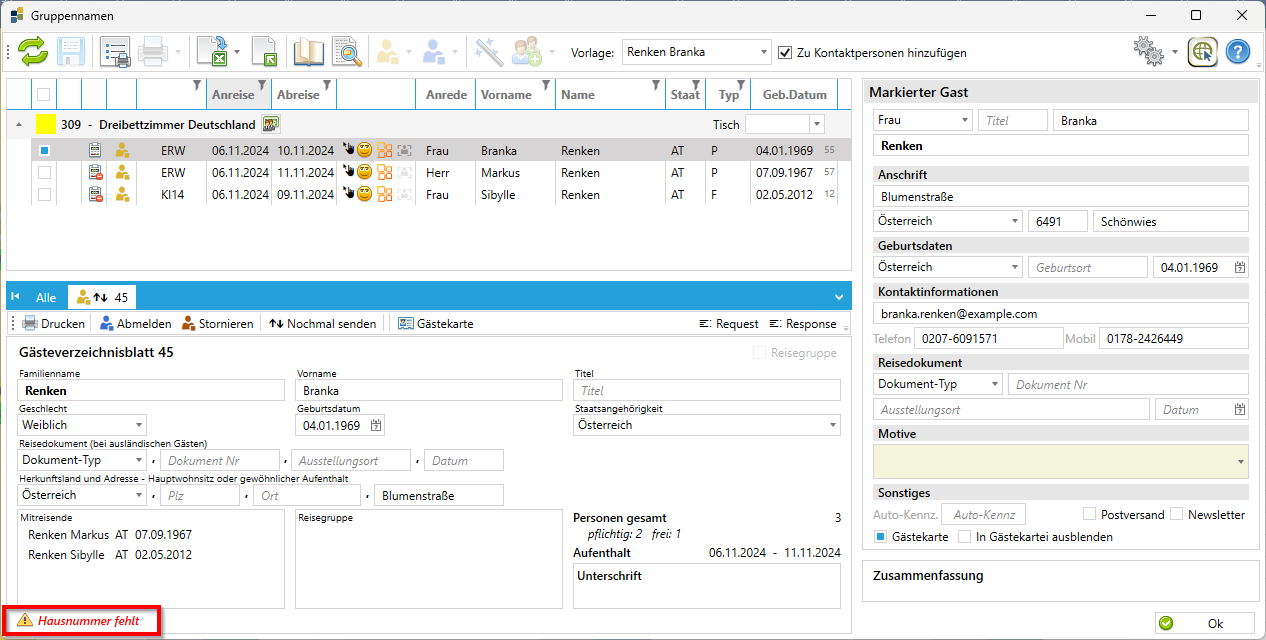Click the Ok button
The width and height of the screenshot is (1266, 640).
click(1204, 623)
